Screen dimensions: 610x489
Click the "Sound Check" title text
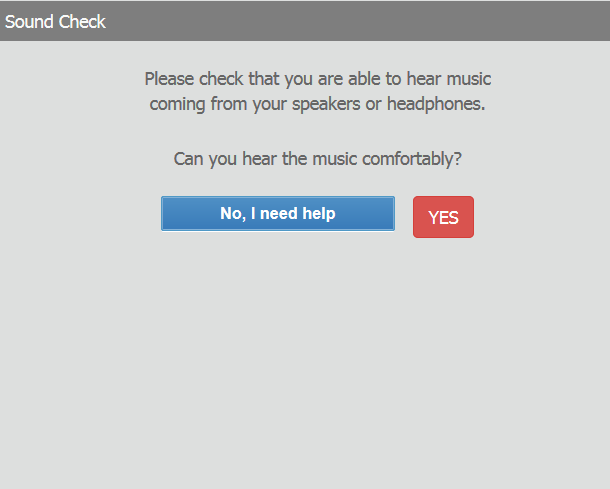click(55, 21)
